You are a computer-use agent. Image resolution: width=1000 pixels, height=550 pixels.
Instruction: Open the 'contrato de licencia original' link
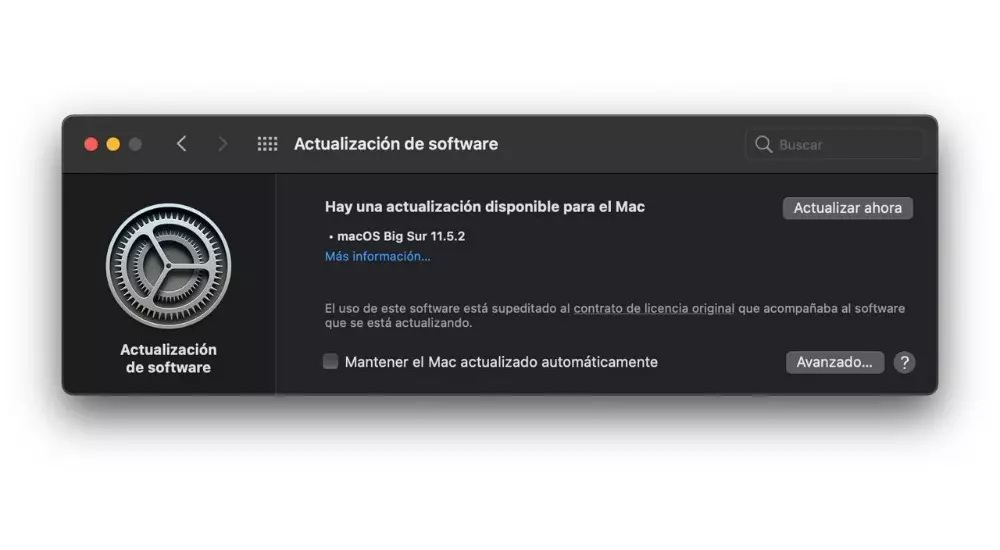coord(654,309)
